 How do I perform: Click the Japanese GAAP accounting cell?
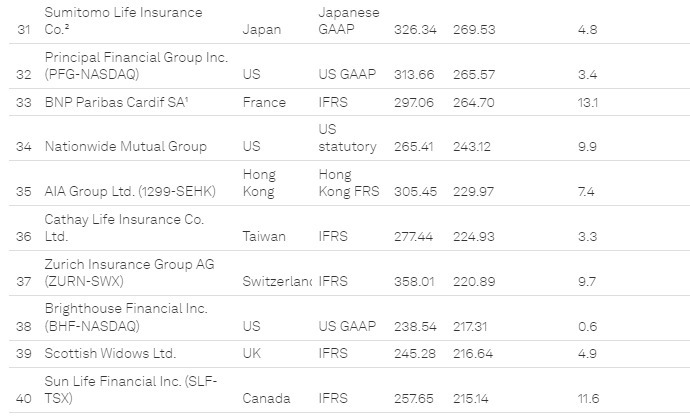[349, 21]
